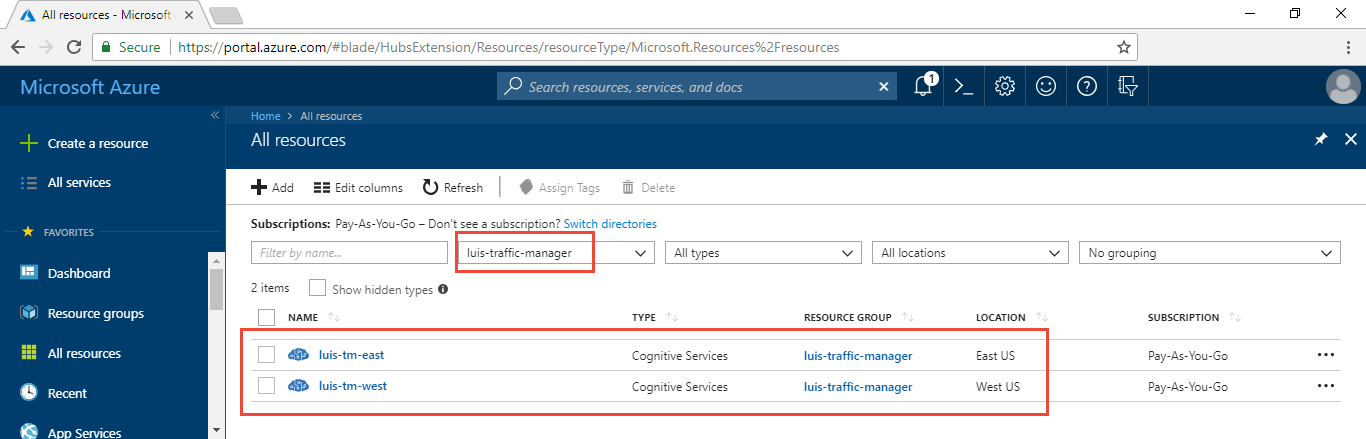Check the luis-tm-east row checkbox
Viewport: 1366px width, 439px height.
[266, 355]
